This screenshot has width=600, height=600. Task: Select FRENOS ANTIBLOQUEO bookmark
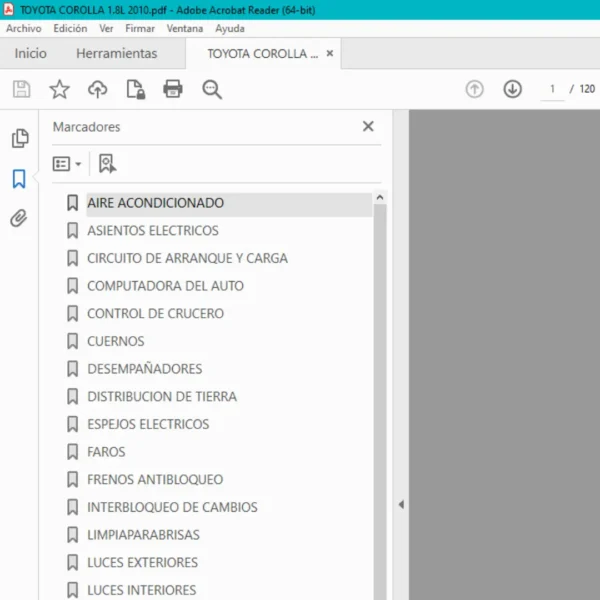pyautogui.click(x=155, y=480)
